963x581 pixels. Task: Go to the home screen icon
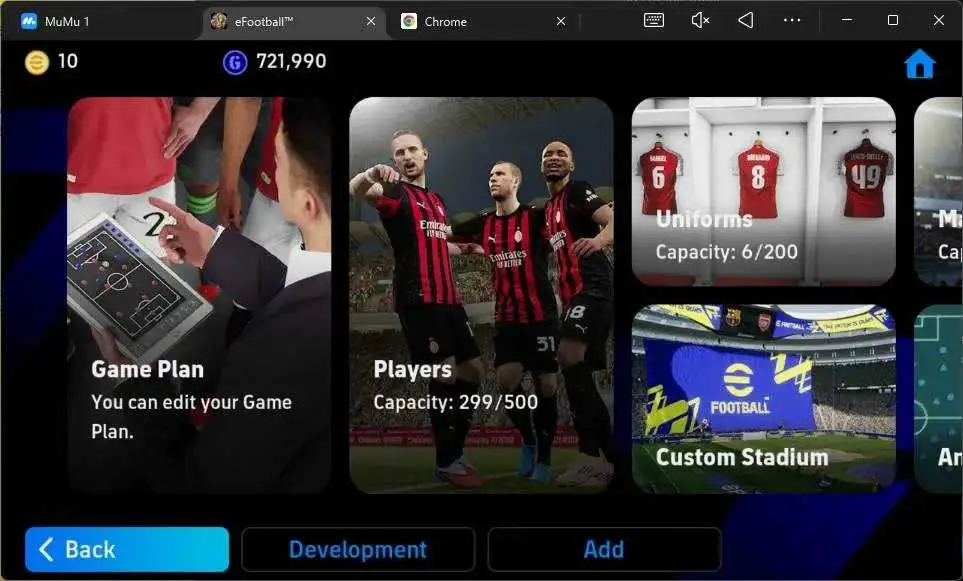tap(919, 64)
